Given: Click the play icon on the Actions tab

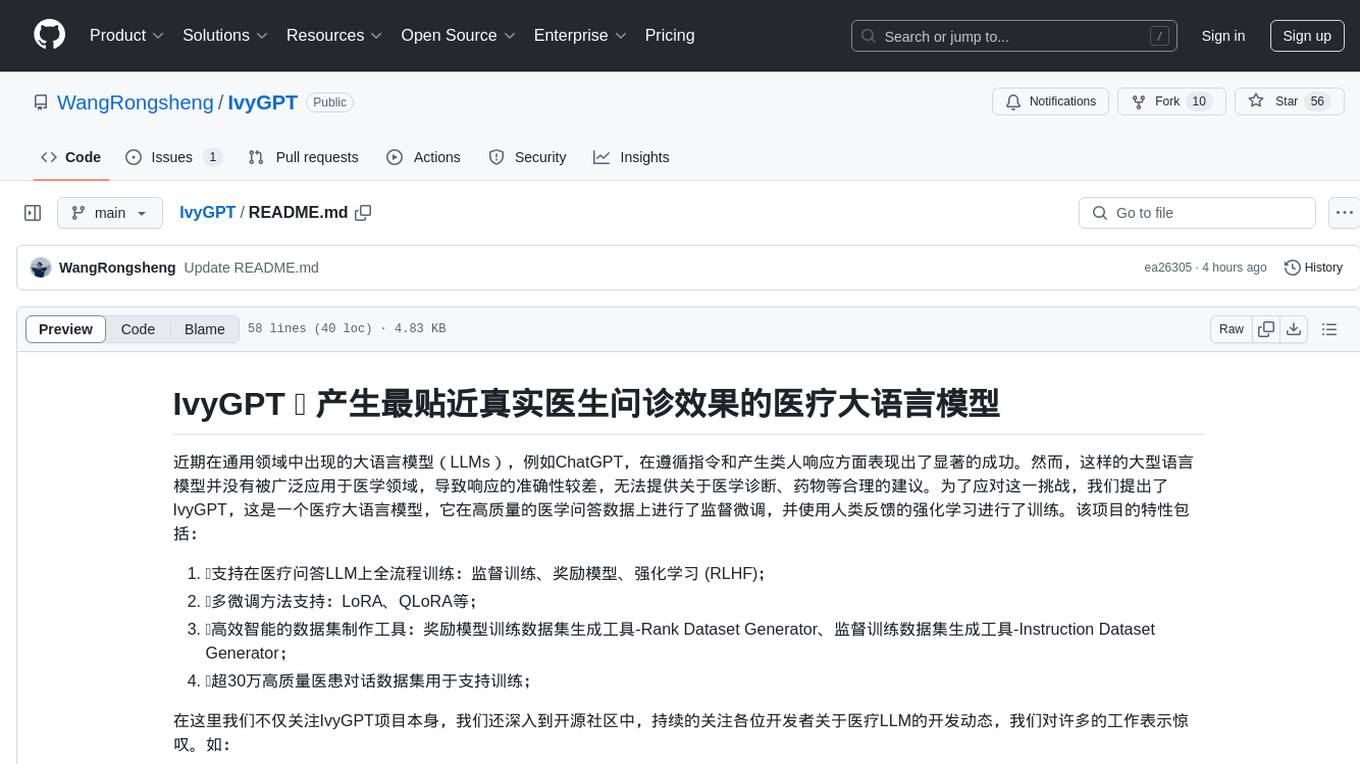Looking at the screenshot, I should tap(395, 157).
